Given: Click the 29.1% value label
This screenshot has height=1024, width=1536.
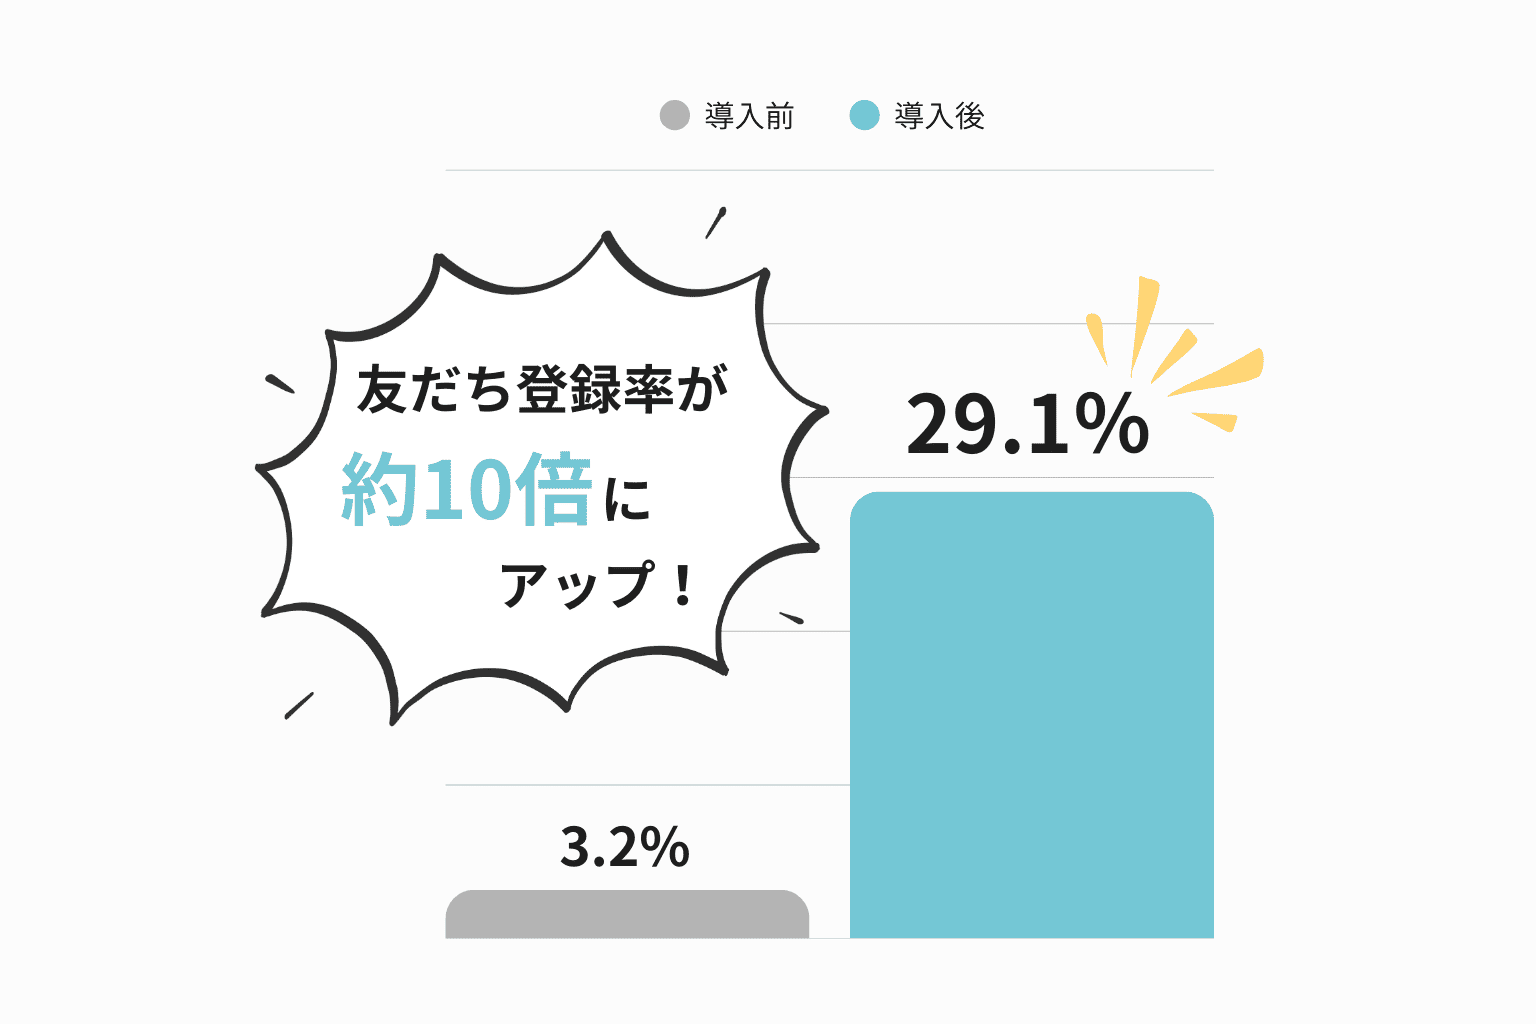Looking at the screenshot, I should [x=1027, y=425].
